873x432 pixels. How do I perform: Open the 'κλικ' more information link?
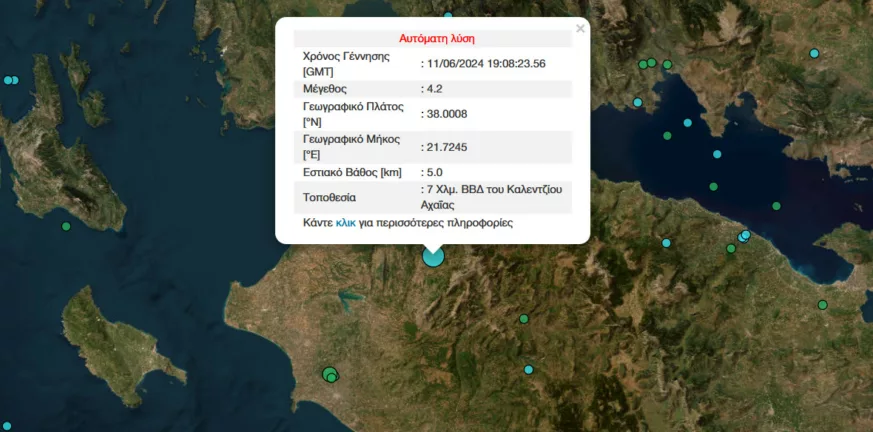[x=345, y=223]
